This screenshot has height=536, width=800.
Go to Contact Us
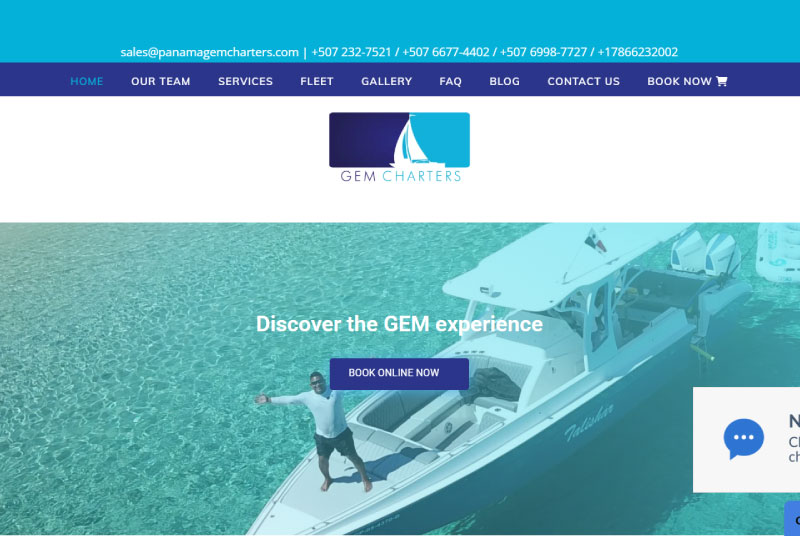coord(584,81)
